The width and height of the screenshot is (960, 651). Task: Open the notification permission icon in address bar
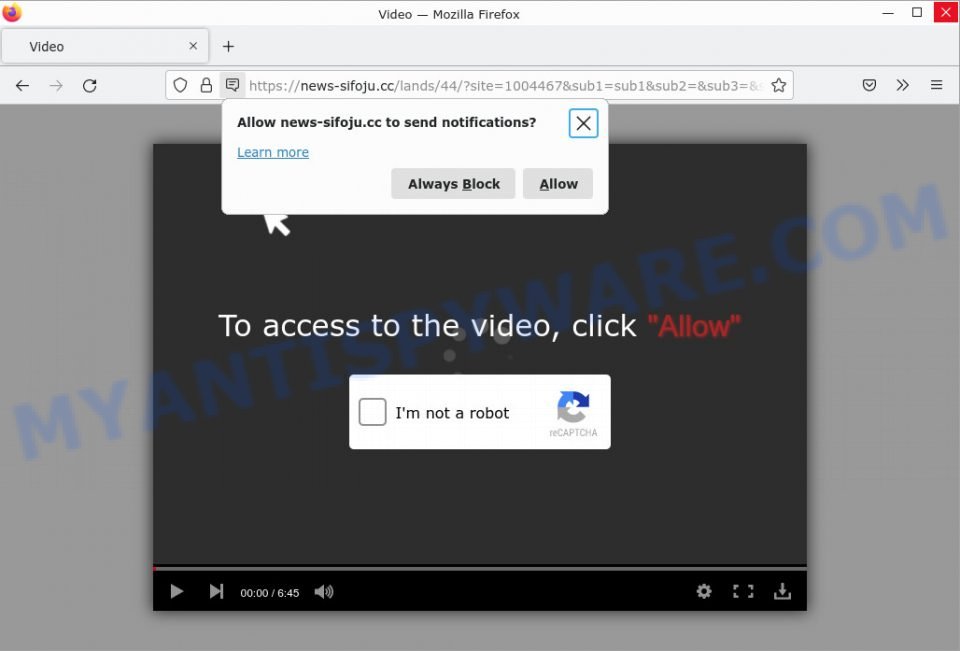(x=233, y=85)
